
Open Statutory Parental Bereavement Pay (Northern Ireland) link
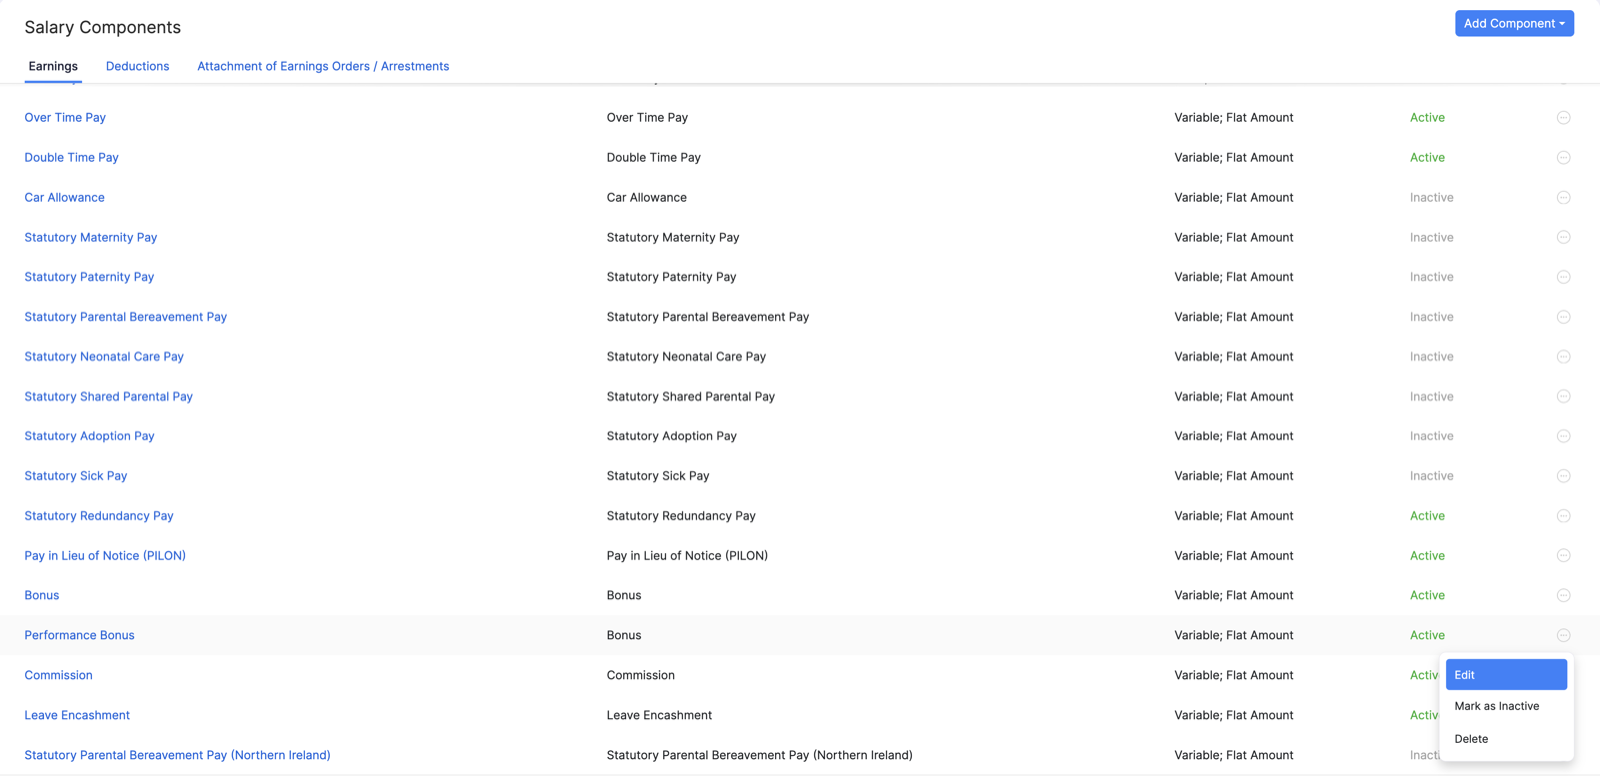pos(178,755)
